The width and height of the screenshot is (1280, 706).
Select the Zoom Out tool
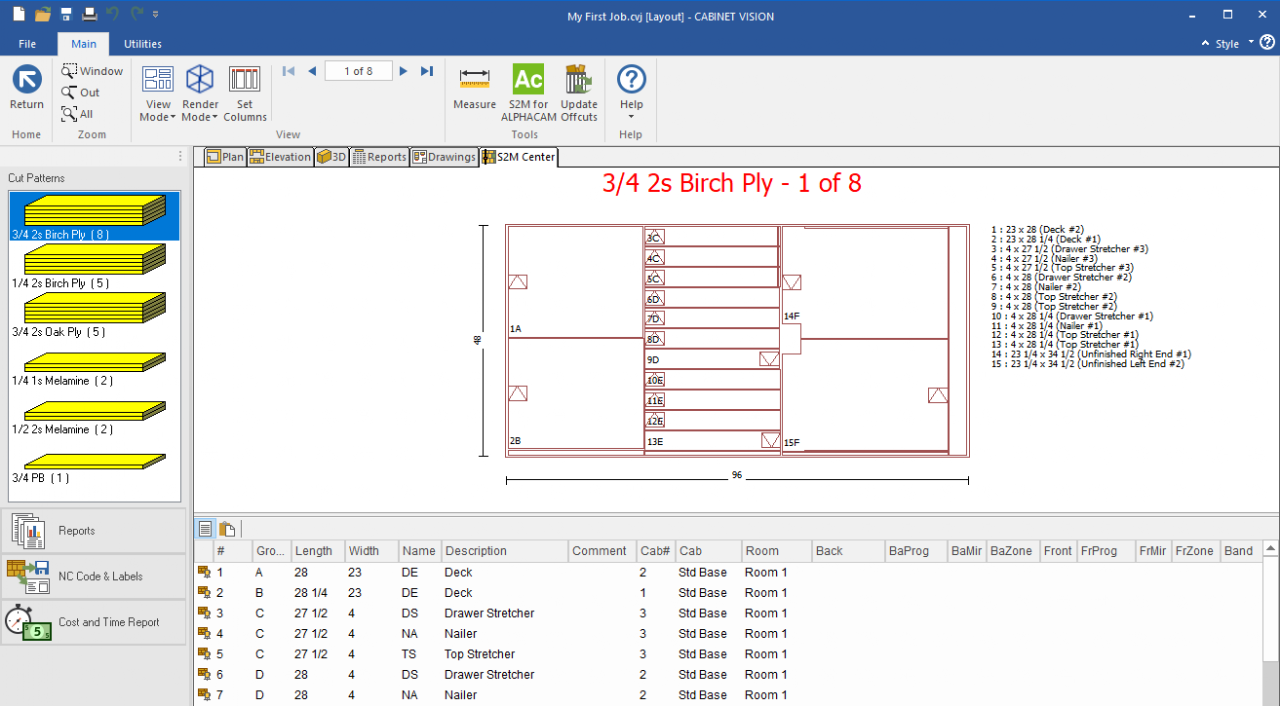(x=81, y=93)
